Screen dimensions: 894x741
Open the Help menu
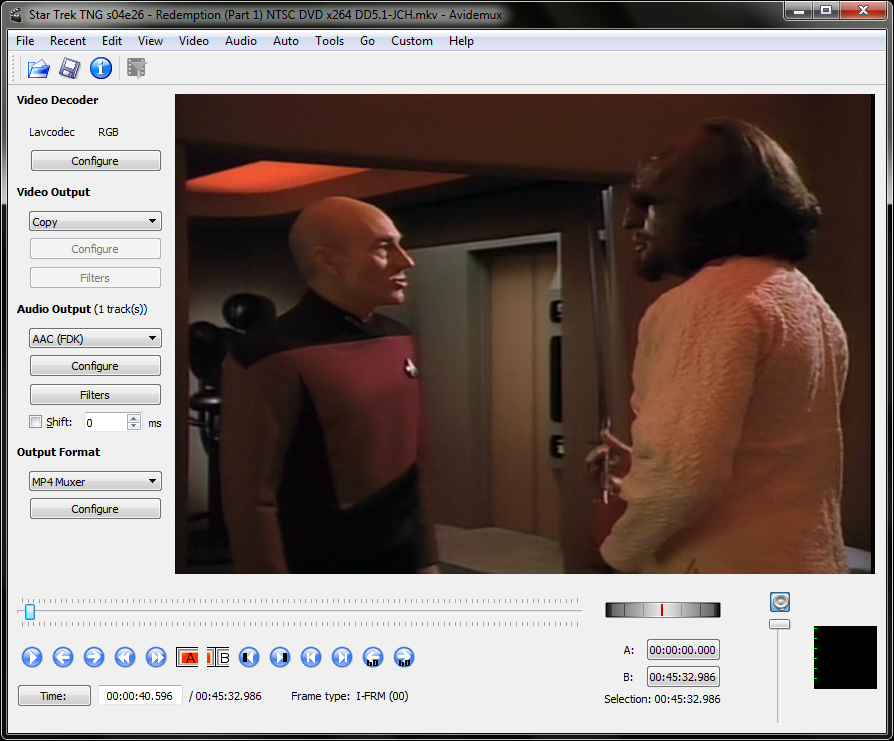pyautogui.click(x=461, y=41)
